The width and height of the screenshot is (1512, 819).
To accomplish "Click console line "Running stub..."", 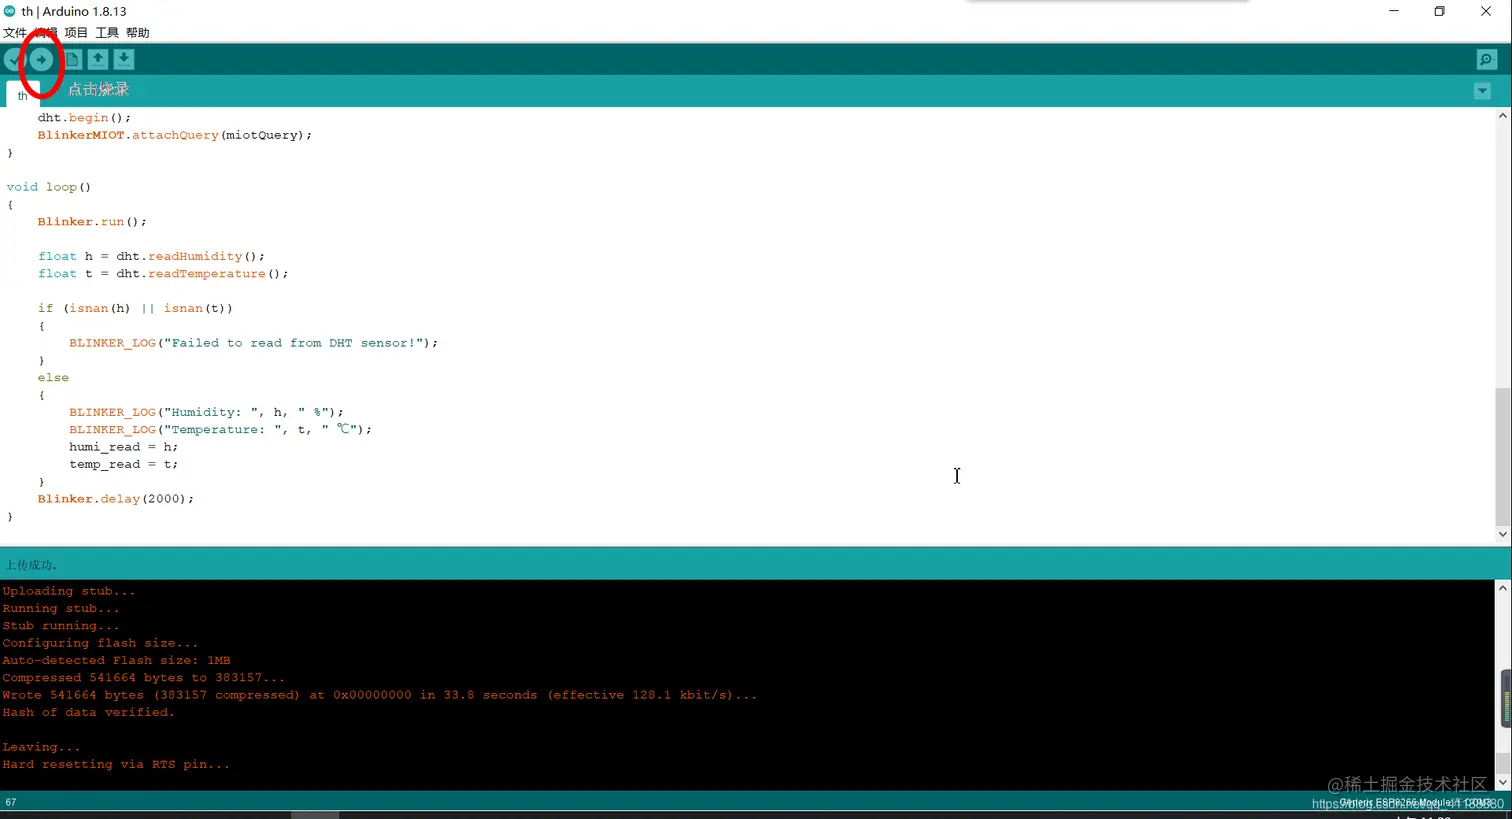I will [60, 608].
